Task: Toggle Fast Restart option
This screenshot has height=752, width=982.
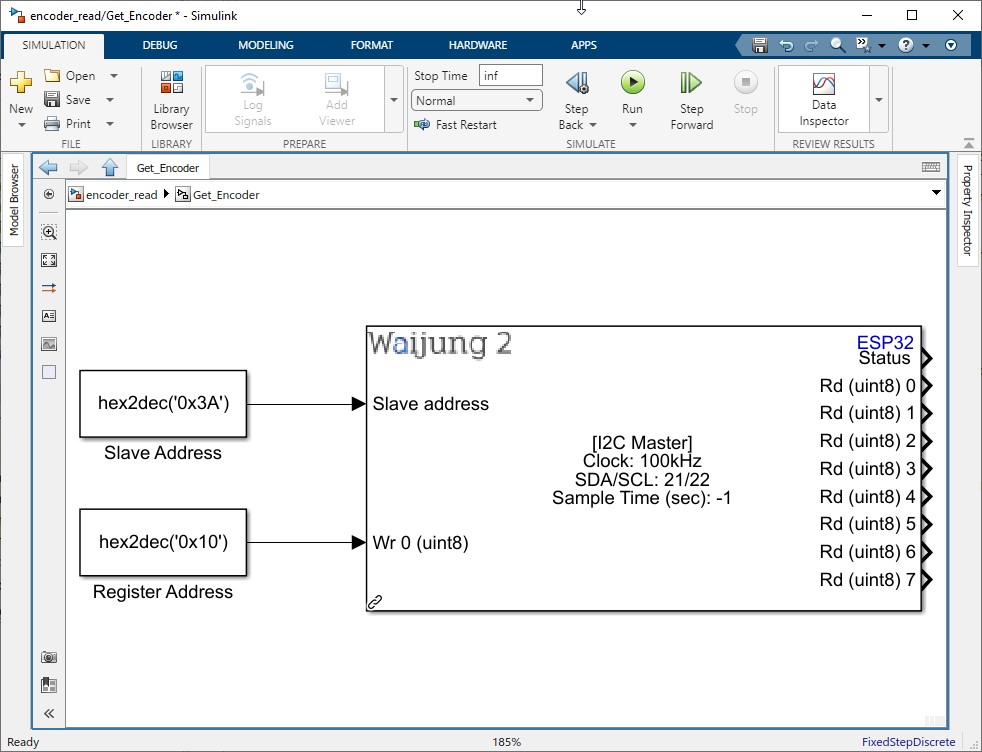Action: (x=456, y=125)
